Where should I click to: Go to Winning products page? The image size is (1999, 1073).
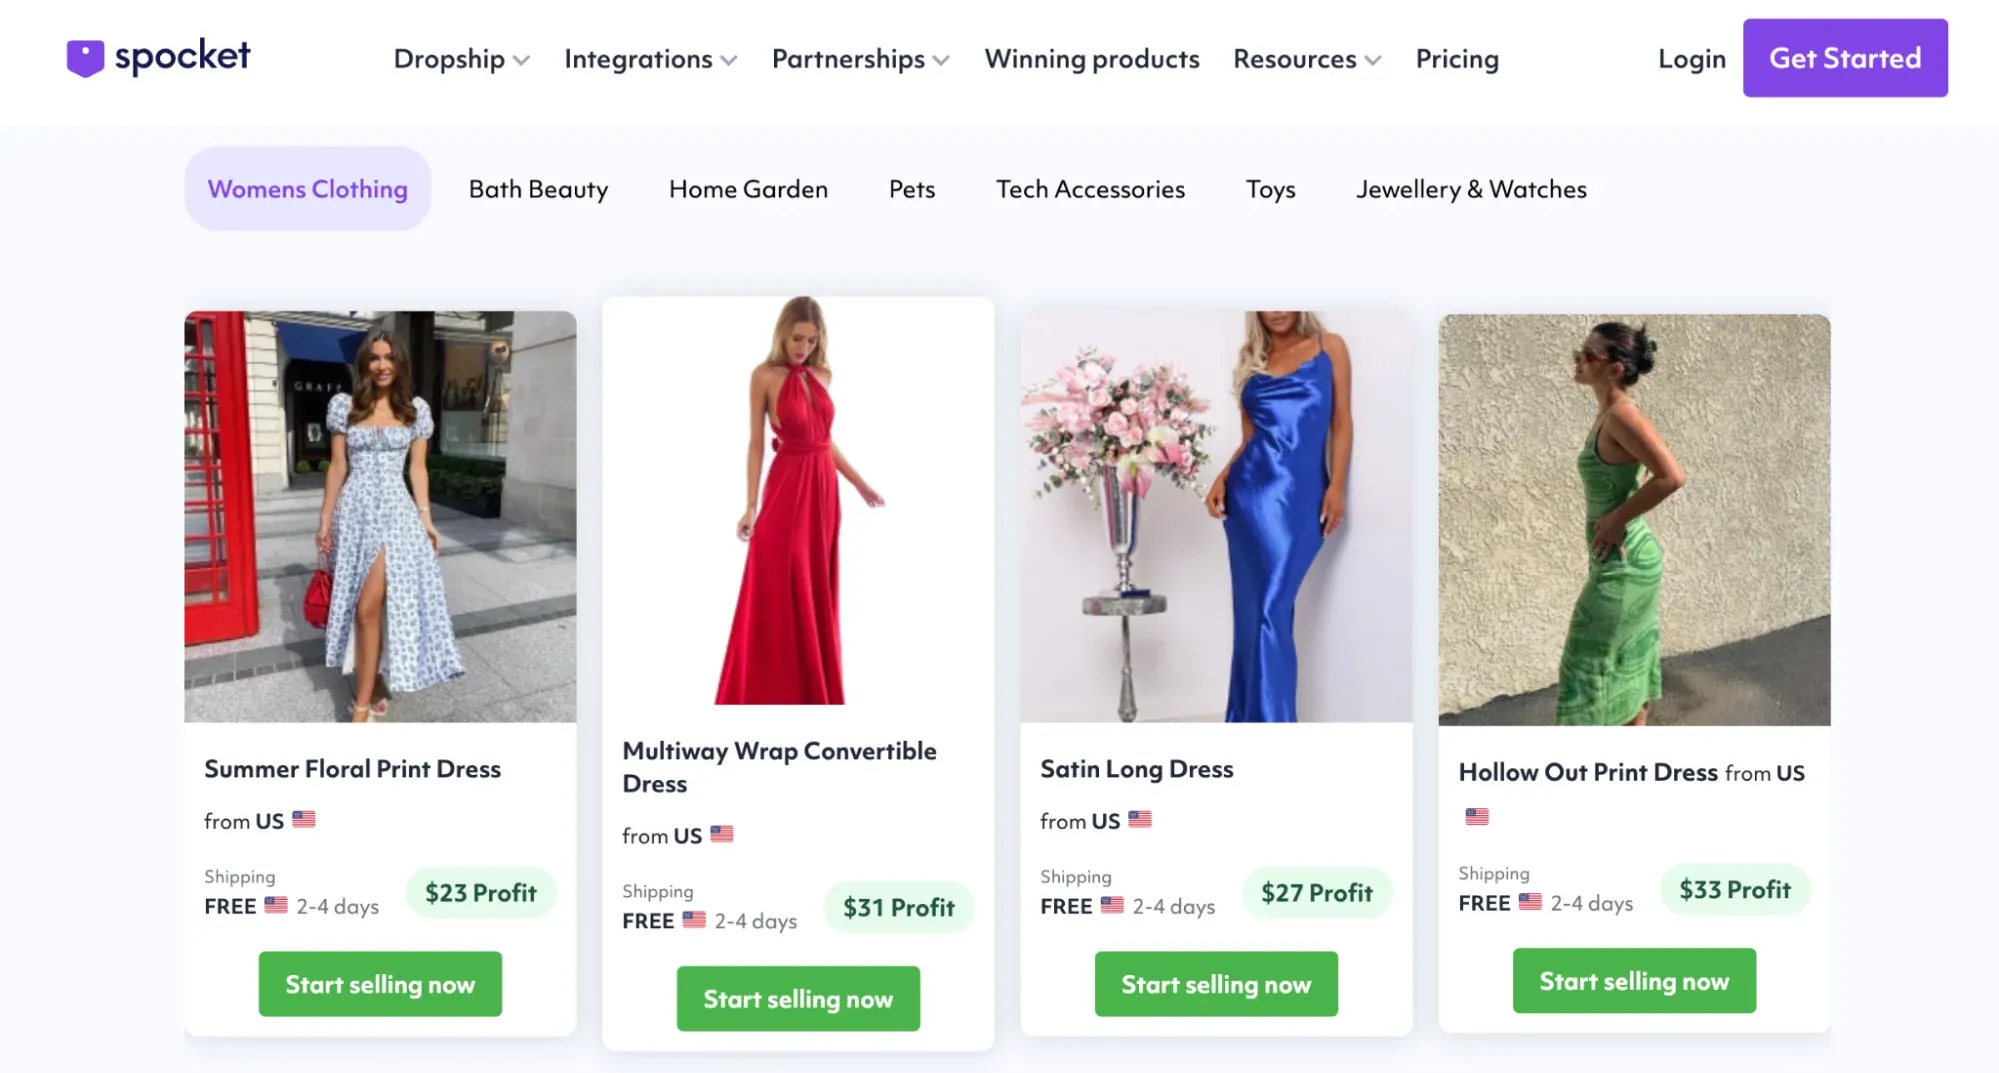click(x=1091, y=59)
